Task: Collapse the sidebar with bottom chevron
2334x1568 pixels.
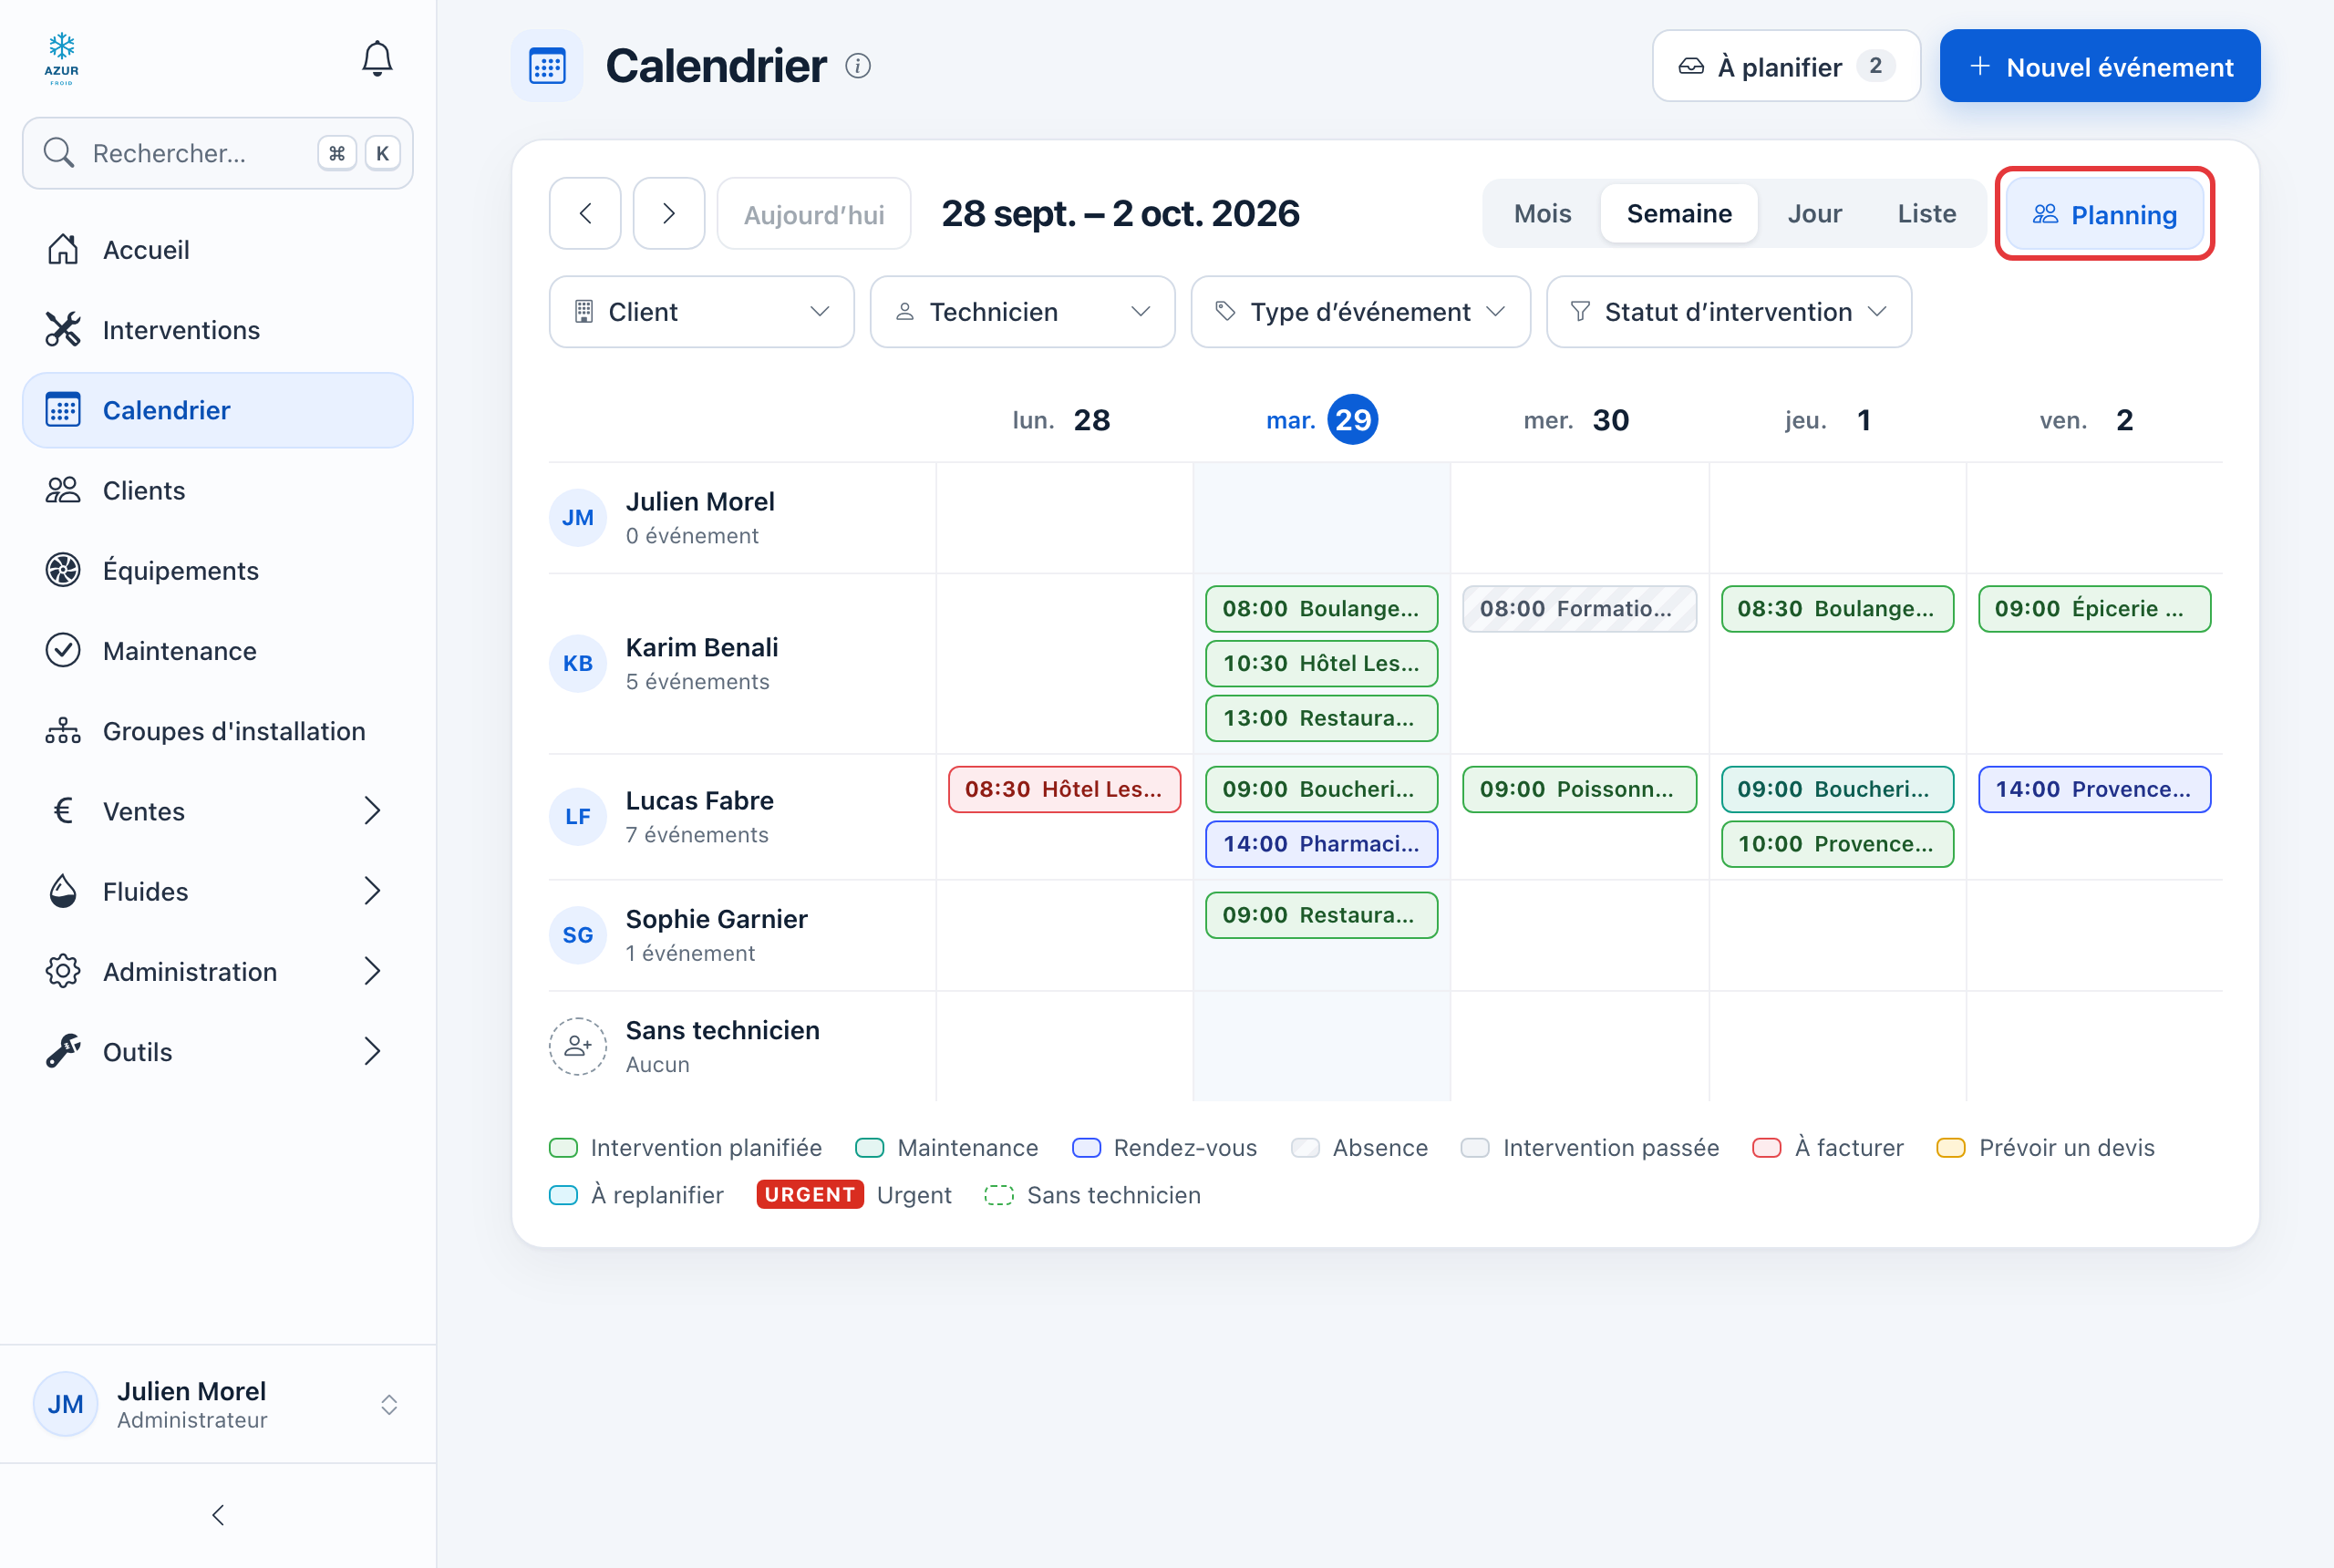Action: (x=218, y=1515)
